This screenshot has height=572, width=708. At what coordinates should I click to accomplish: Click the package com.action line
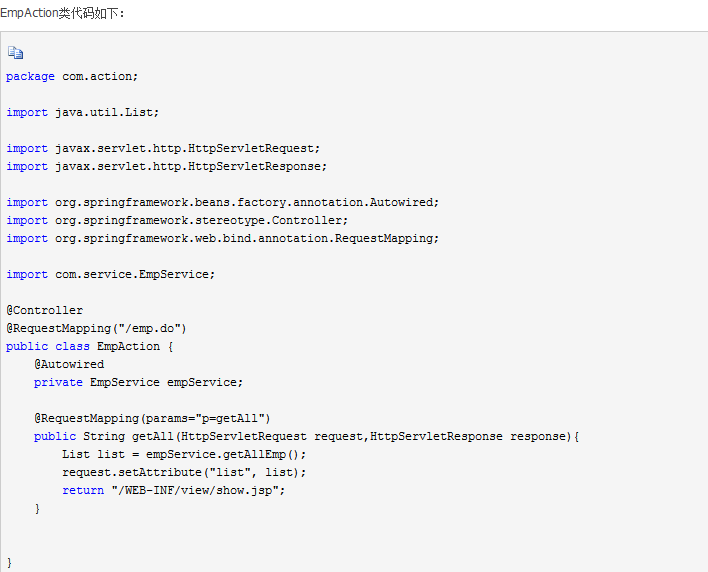click(72, 76)
